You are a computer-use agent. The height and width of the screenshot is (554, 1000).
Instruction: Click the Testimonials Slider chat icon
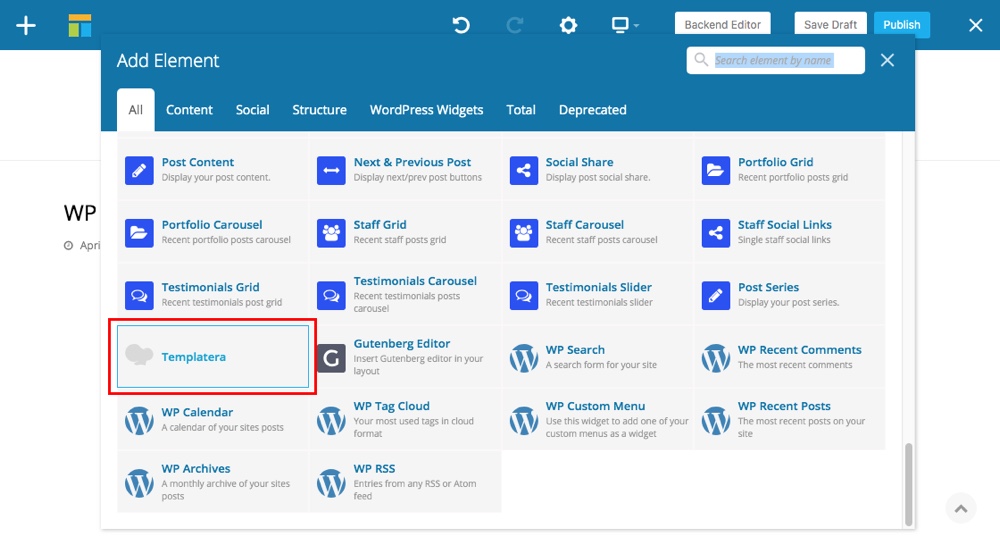click(524, 295)
